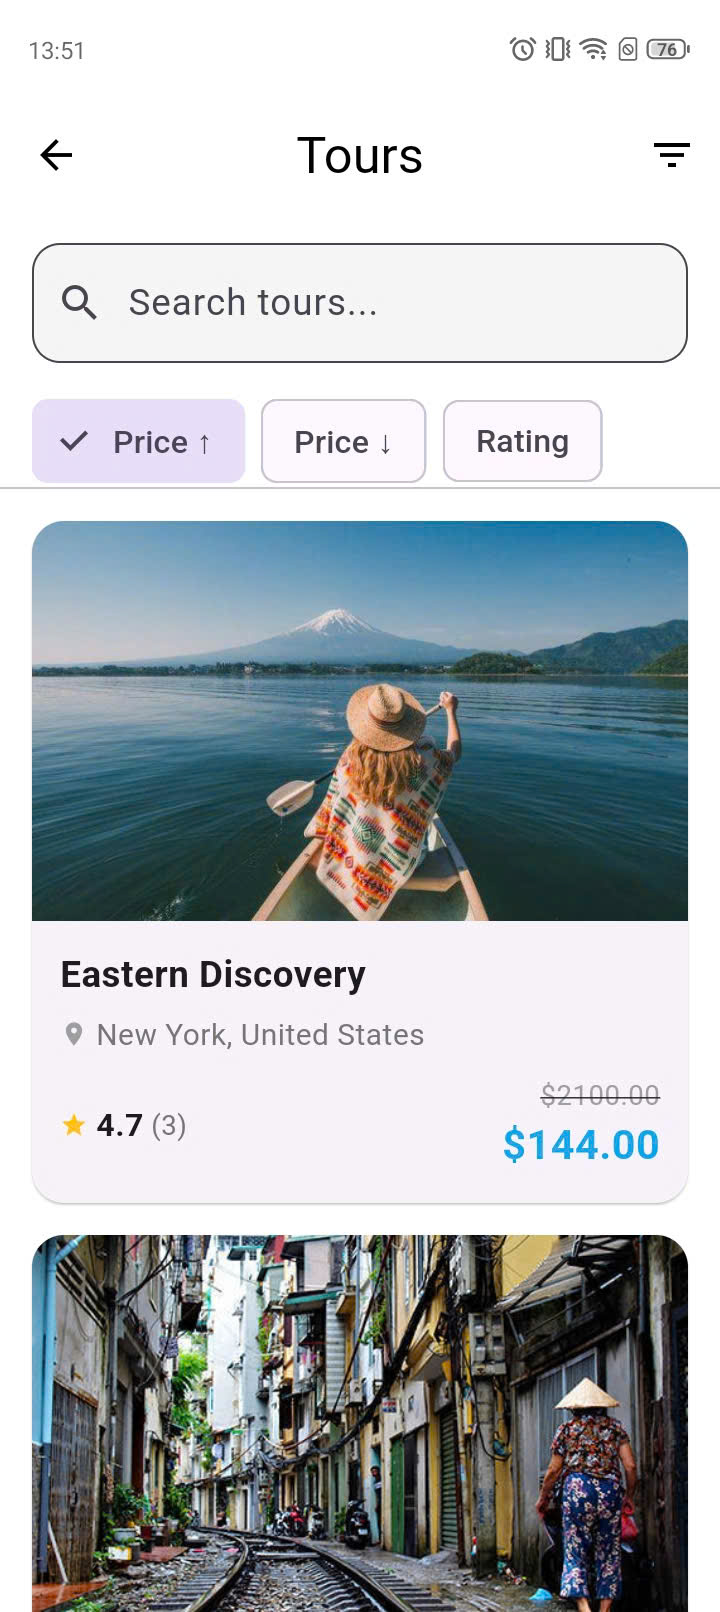Tap the $144.00 discounted price
720x1612 pixels.
580,1145
